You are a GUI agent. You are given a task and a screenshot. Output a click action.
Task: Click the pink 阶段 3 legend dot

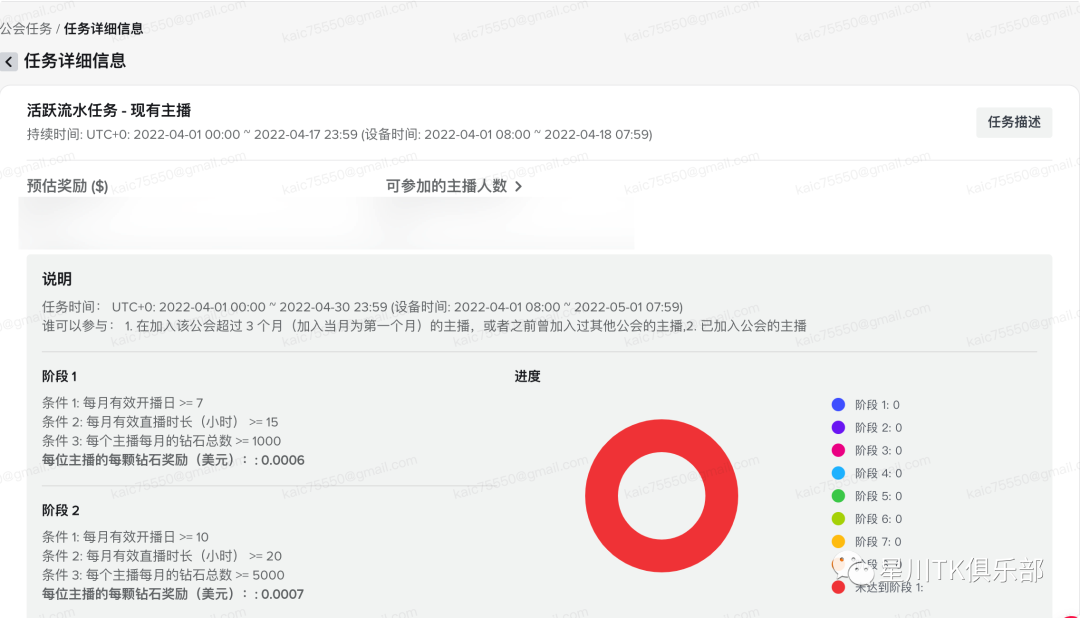(x=836, y=450)
